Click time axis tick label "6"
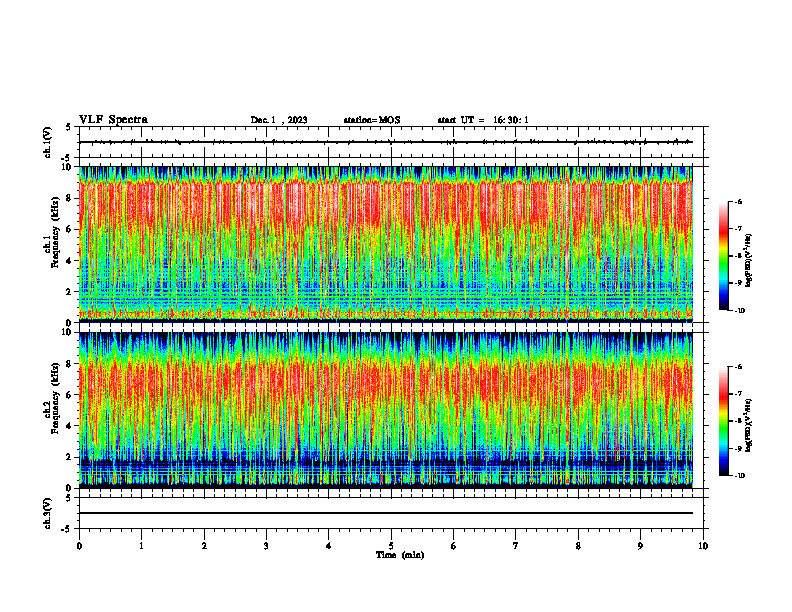 [454, 546]
